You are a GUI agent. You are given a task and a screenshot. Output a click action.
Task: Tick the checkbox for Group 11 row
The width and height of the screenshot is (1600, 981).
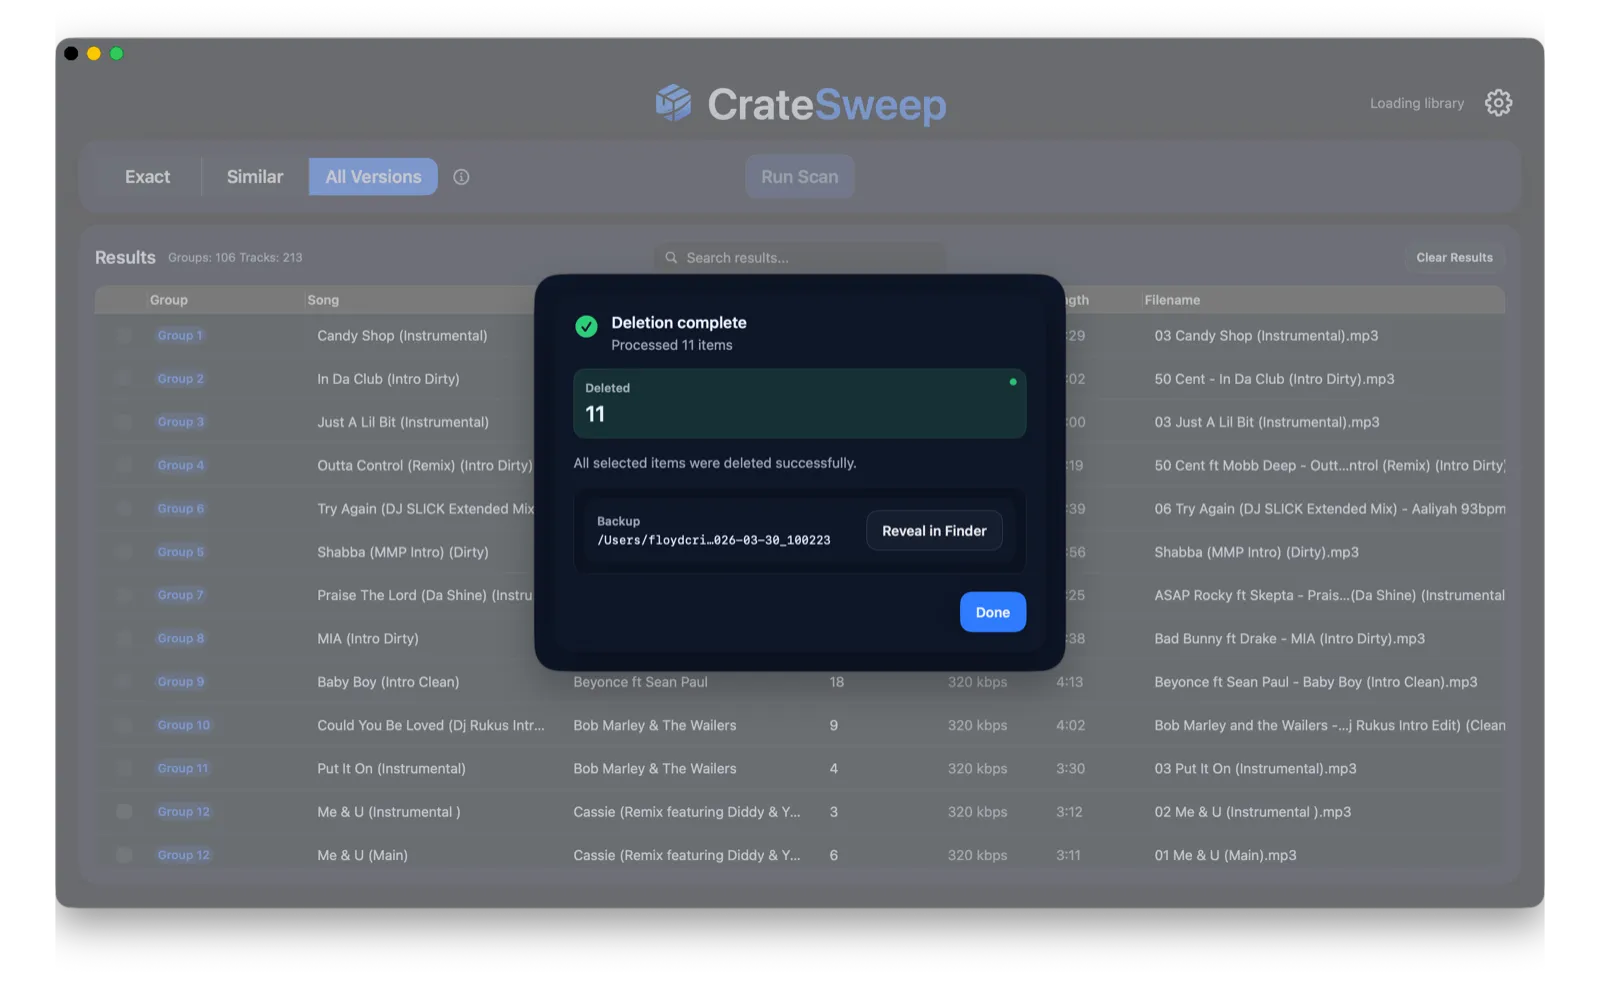[124, 768]
